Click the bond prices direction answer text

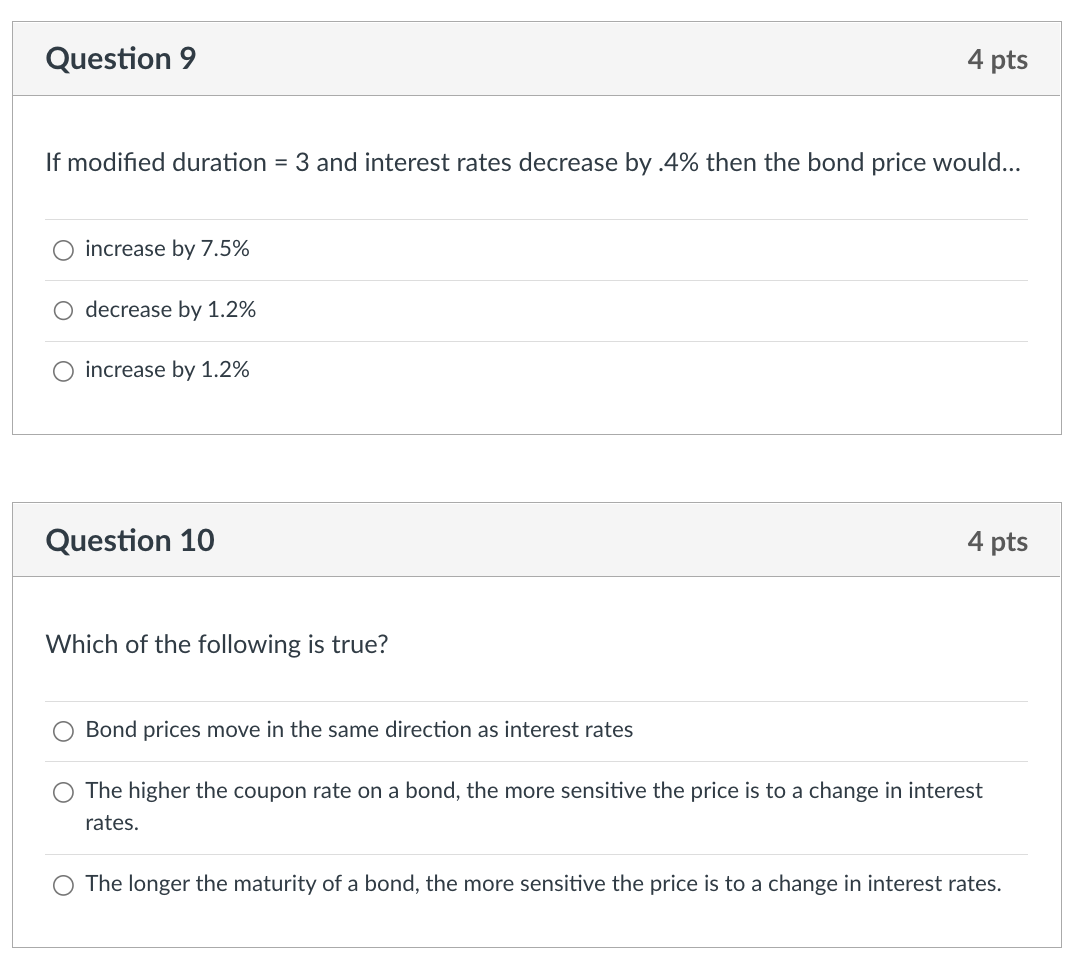point(360,730)
